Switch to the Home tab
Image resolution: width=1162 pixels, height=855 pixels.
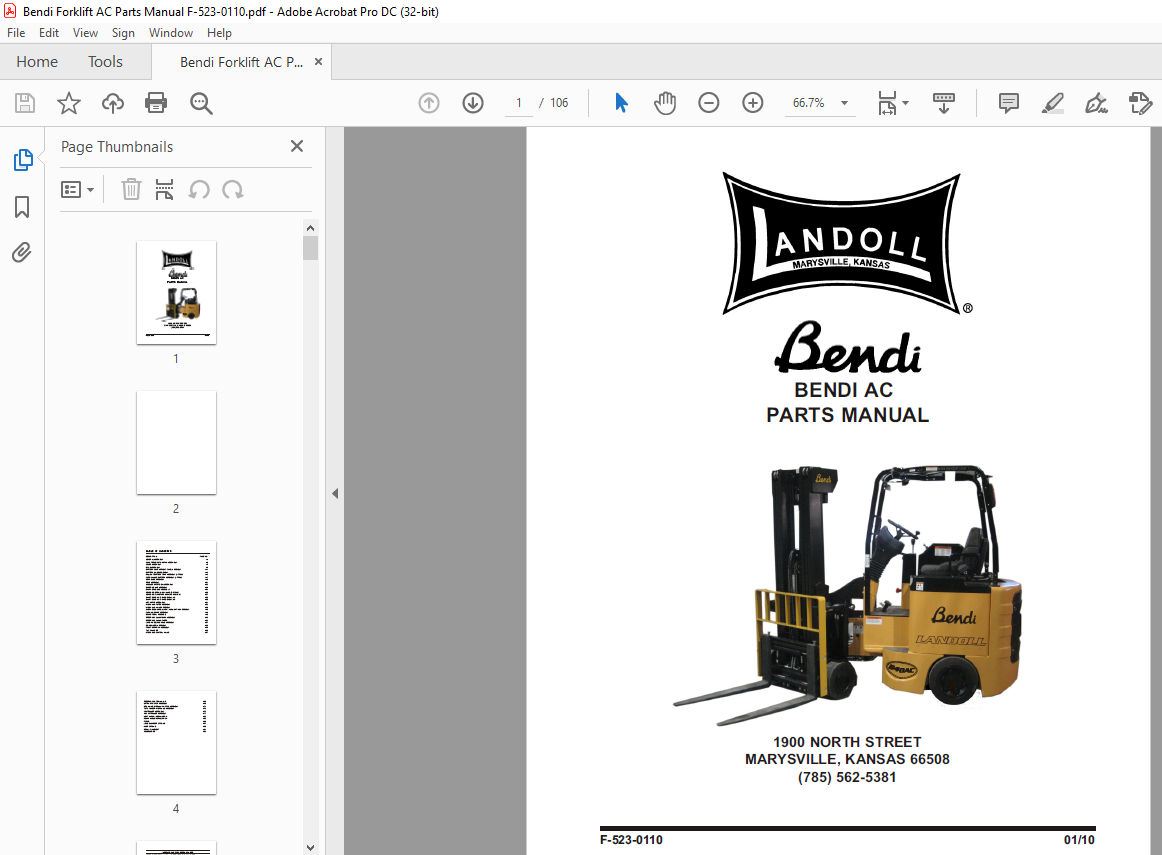[x=37, y=61]
